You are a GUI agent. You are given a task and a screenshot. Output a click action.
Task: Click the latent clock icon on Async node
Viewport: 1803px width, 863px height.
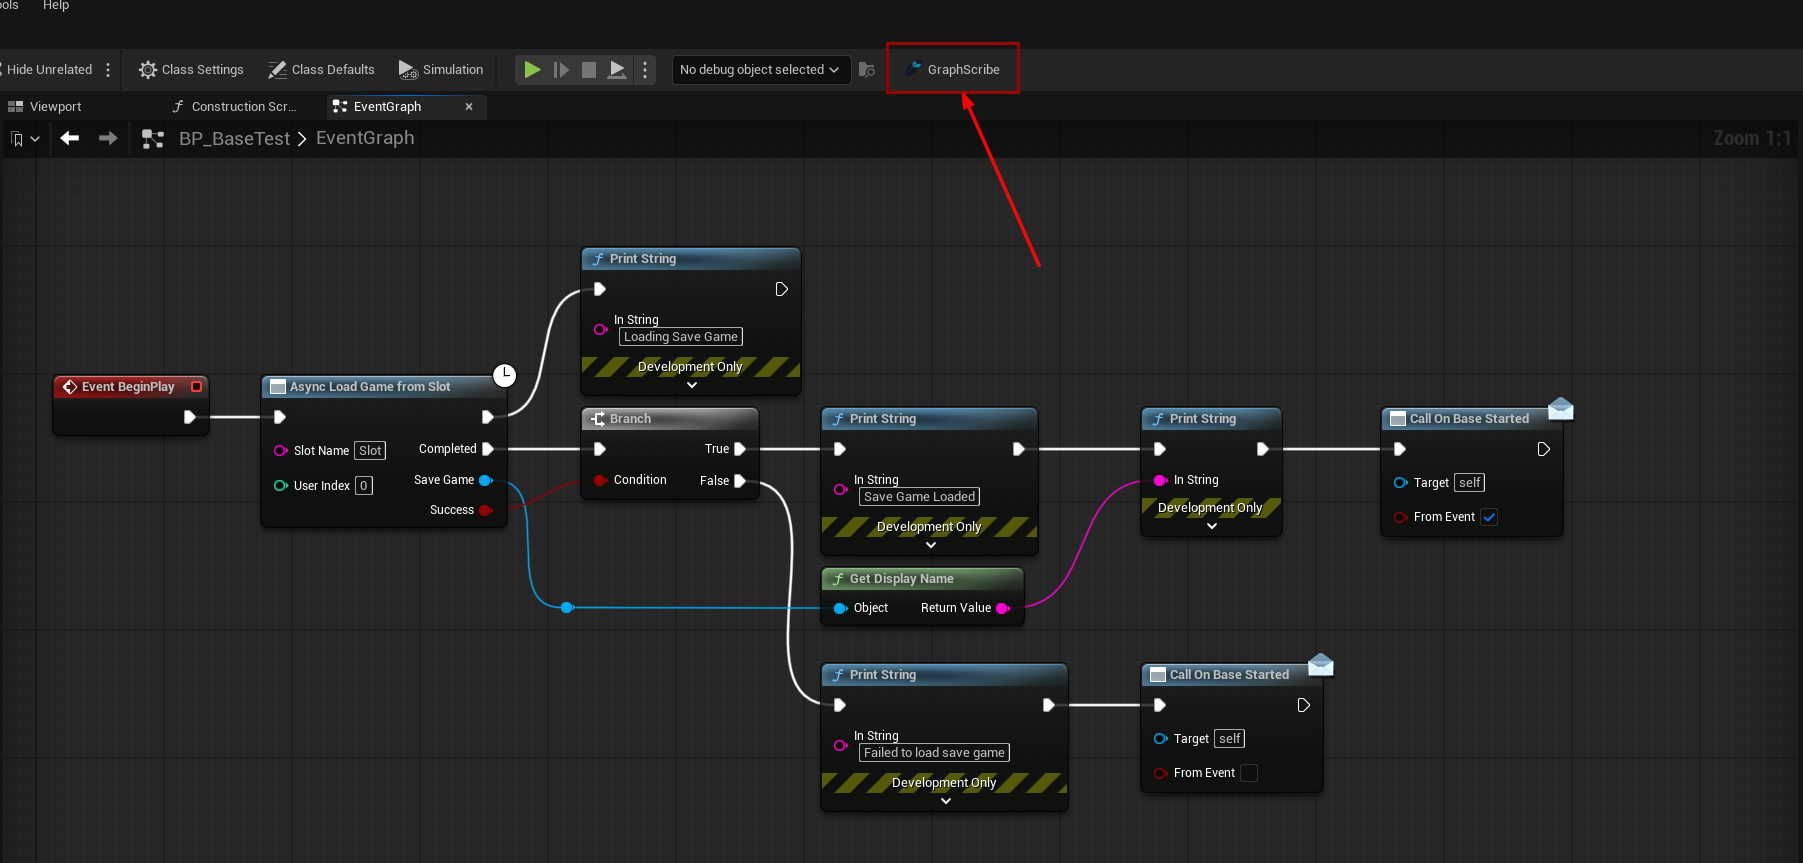505,375
